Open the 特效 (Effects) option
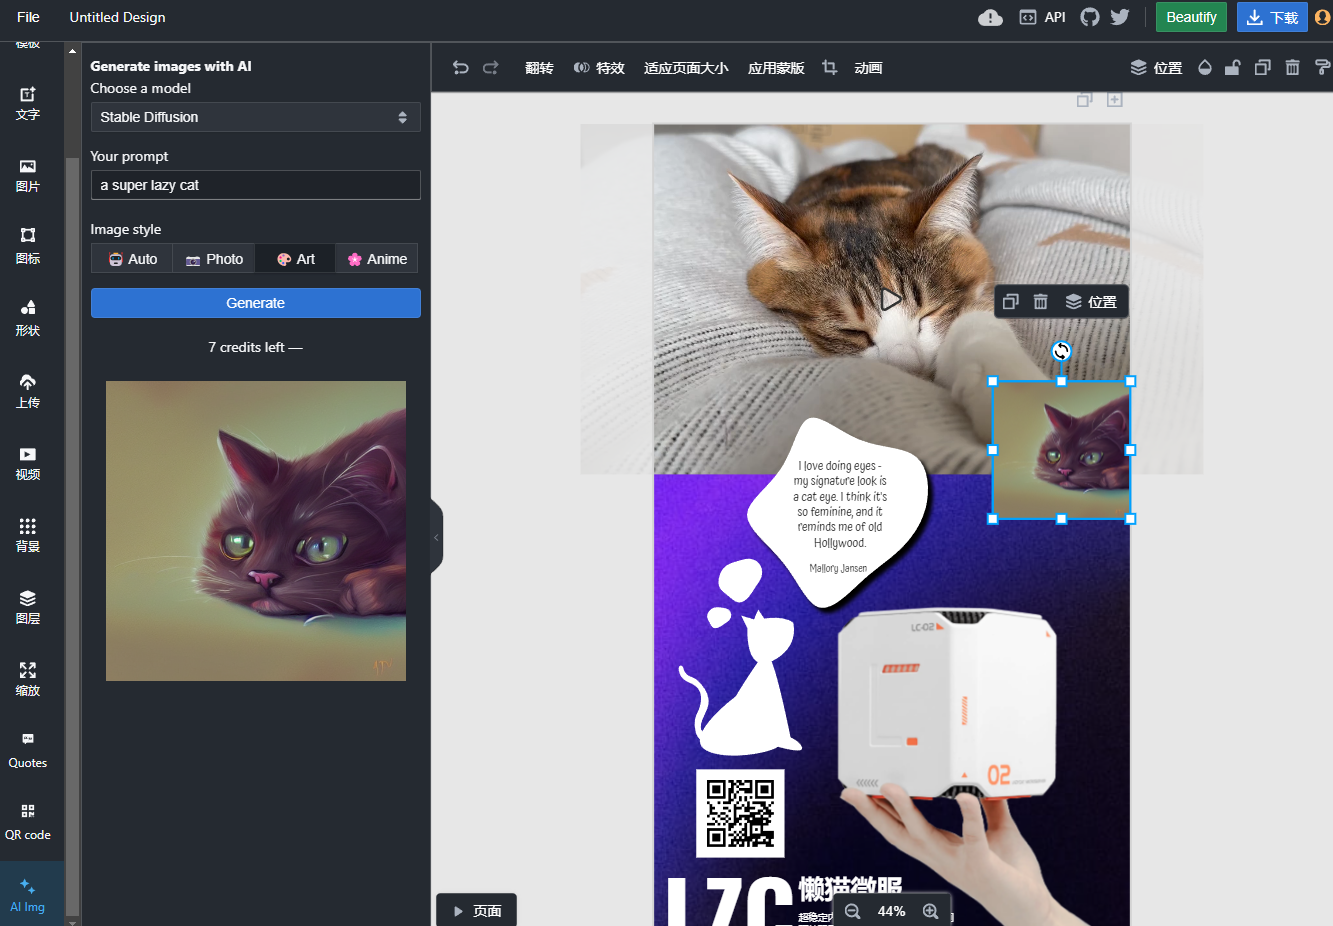Viewport: 1333px width, 926px height. coord(599,68)
